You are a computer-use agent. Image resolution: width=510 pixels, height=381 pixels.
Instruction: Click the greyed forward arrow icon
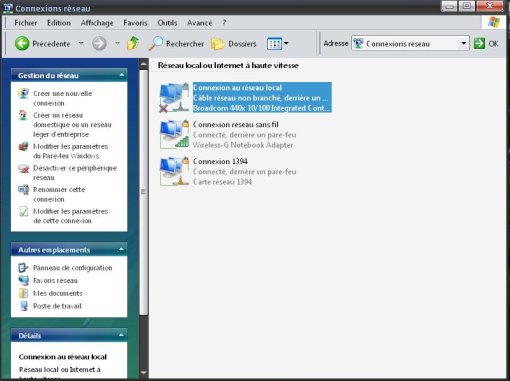coord(99,43)
